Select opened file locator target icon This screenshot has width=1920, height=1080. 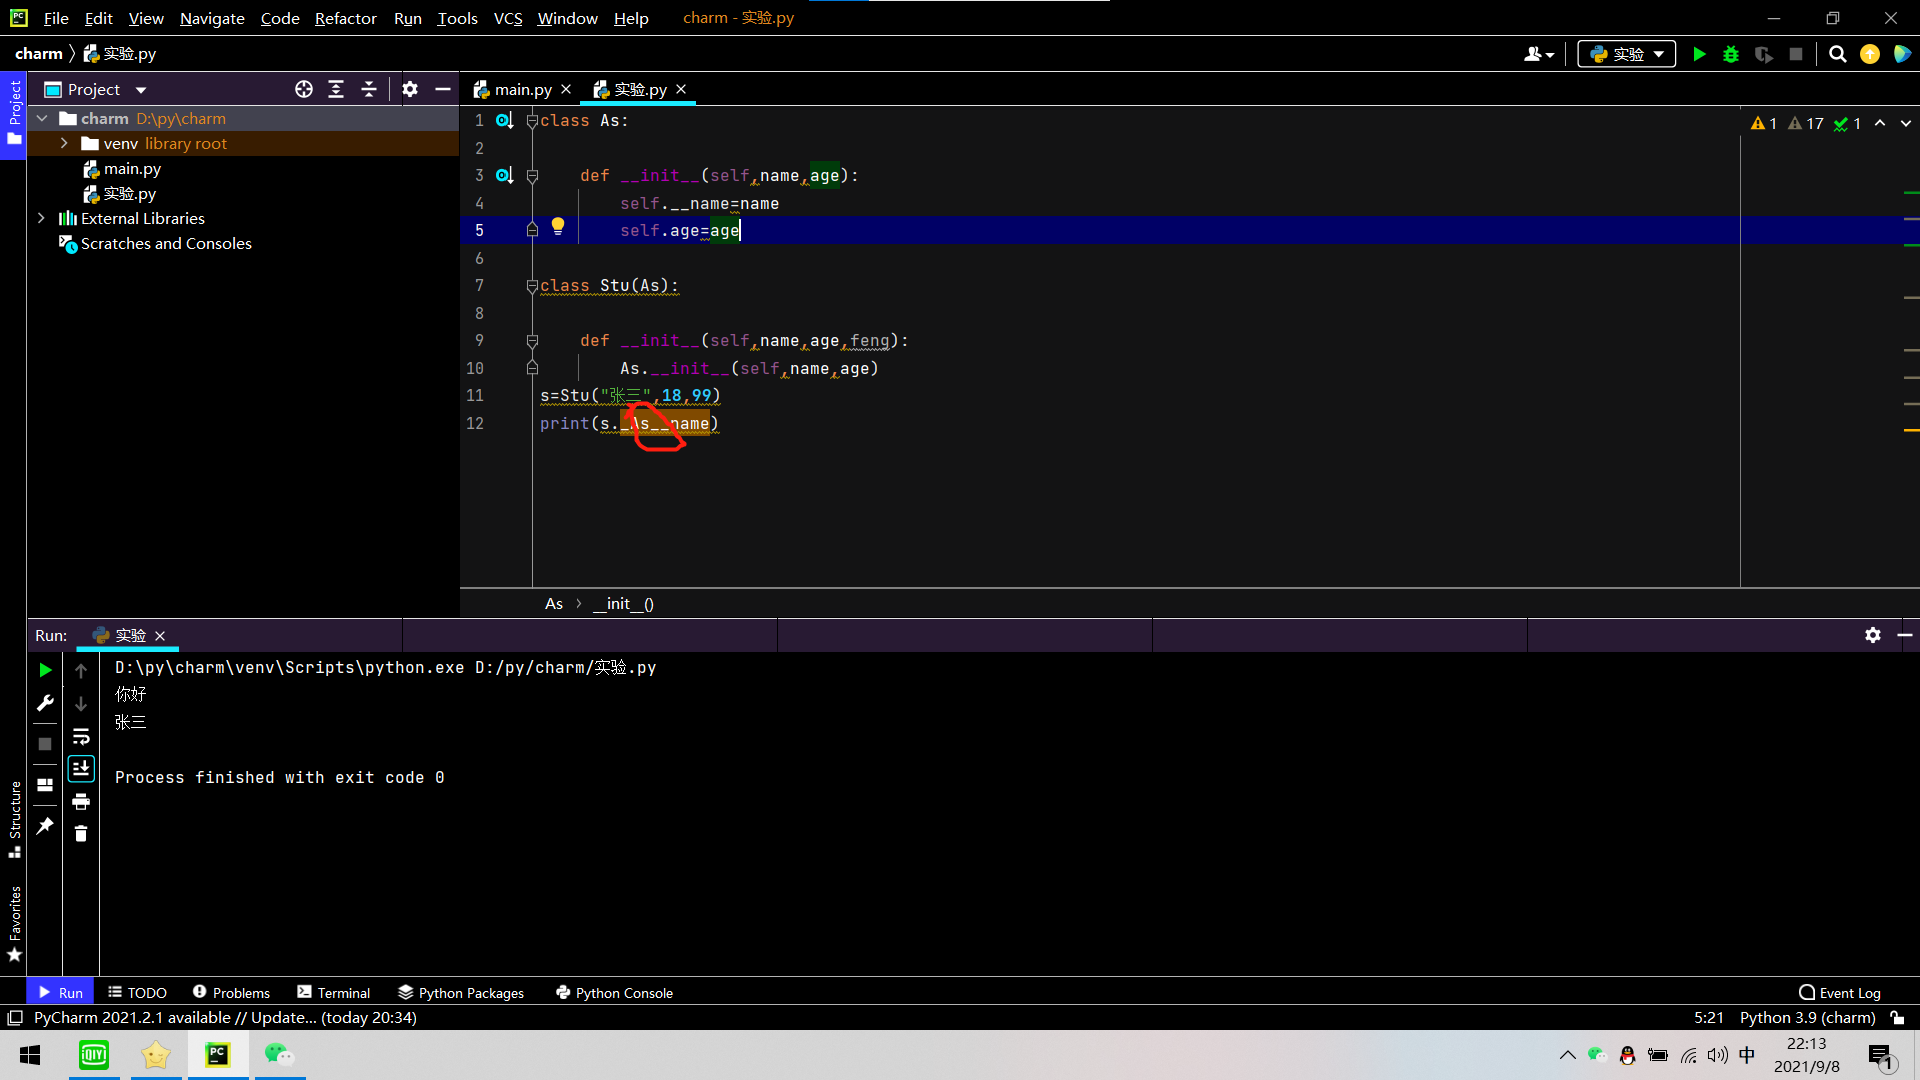pyautogui.click(x=304, y=89)
